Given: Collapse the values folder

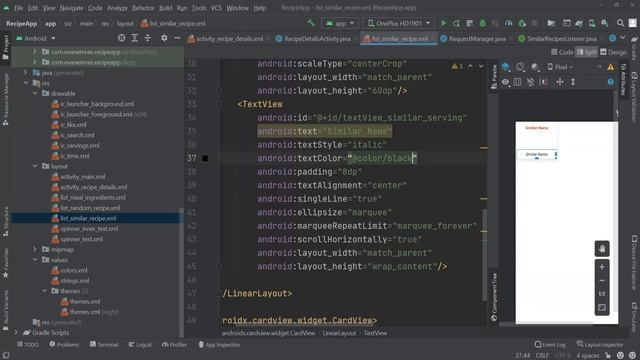Looking at the screenshot, I should tap(36, 260).
